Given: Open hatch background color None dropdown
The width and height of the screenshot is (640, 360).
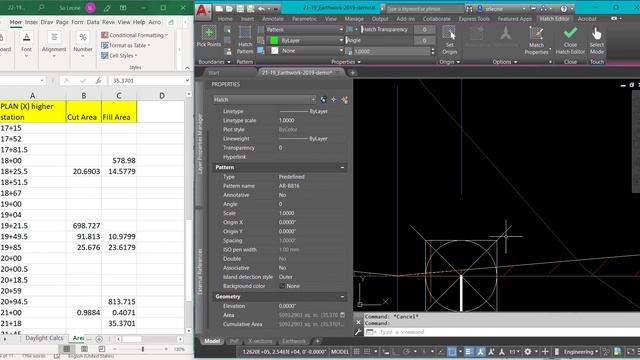Looking at the screenshot, I should 304,51.
